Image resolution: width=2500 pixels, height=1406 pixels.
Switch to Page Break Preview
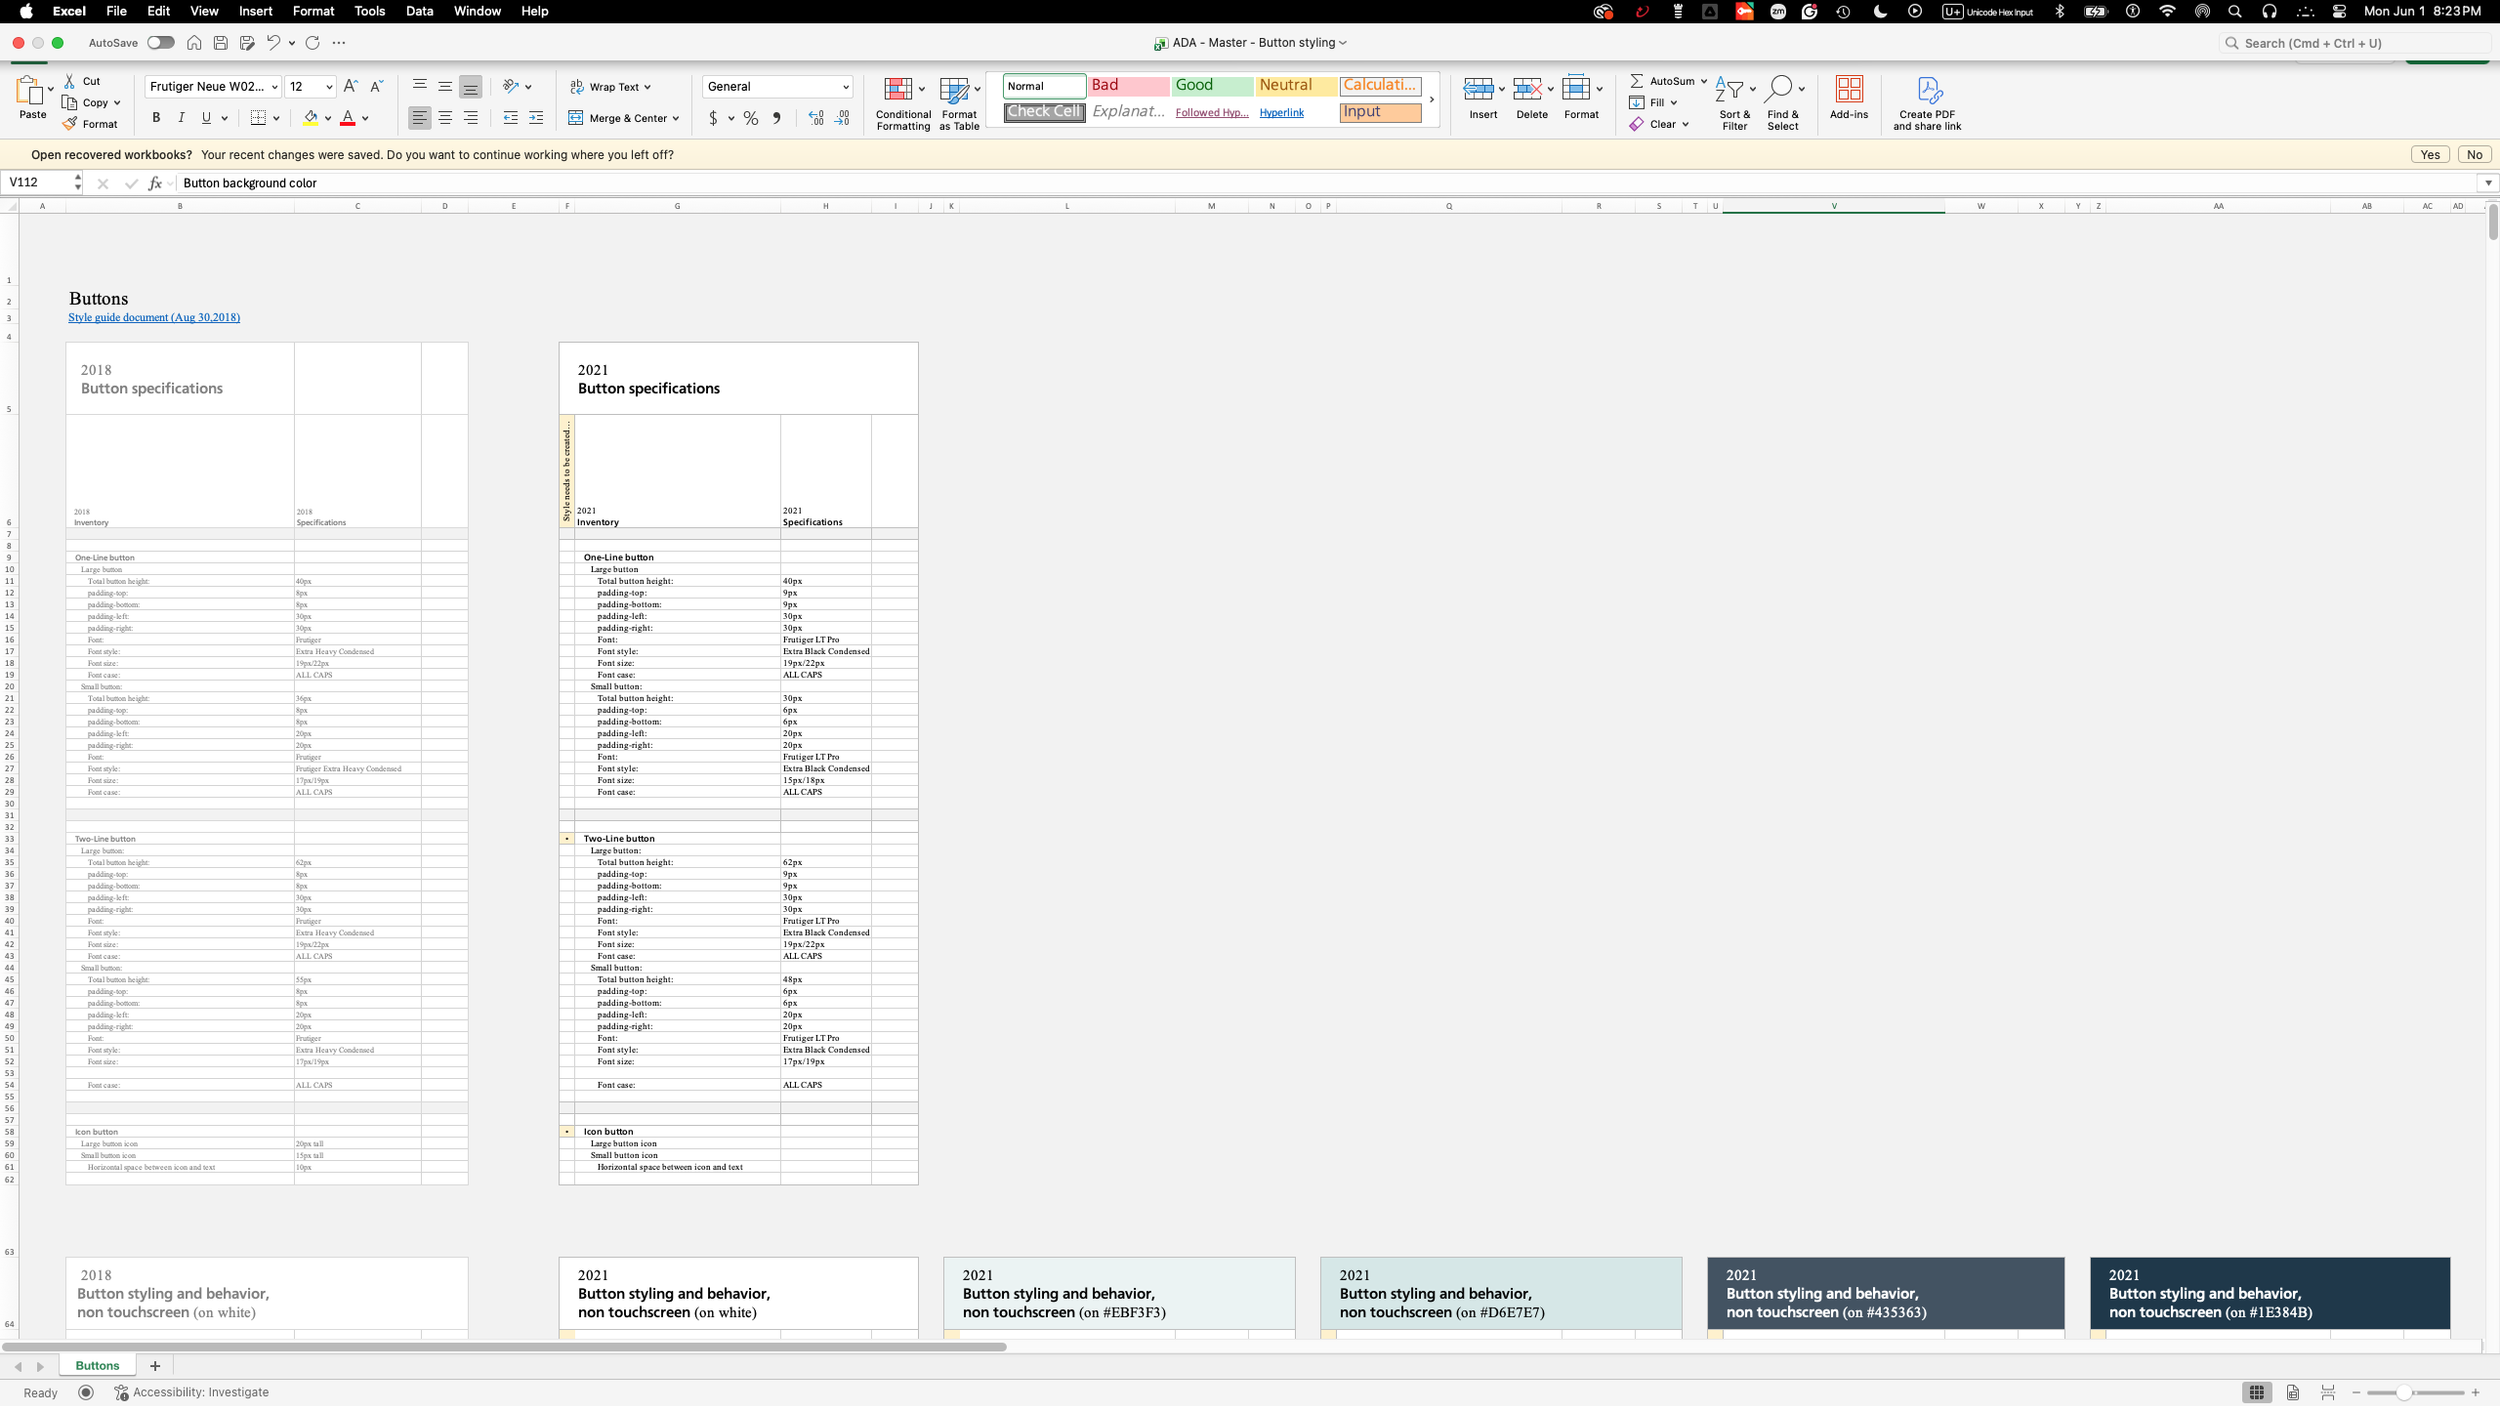(2328, 1392)
